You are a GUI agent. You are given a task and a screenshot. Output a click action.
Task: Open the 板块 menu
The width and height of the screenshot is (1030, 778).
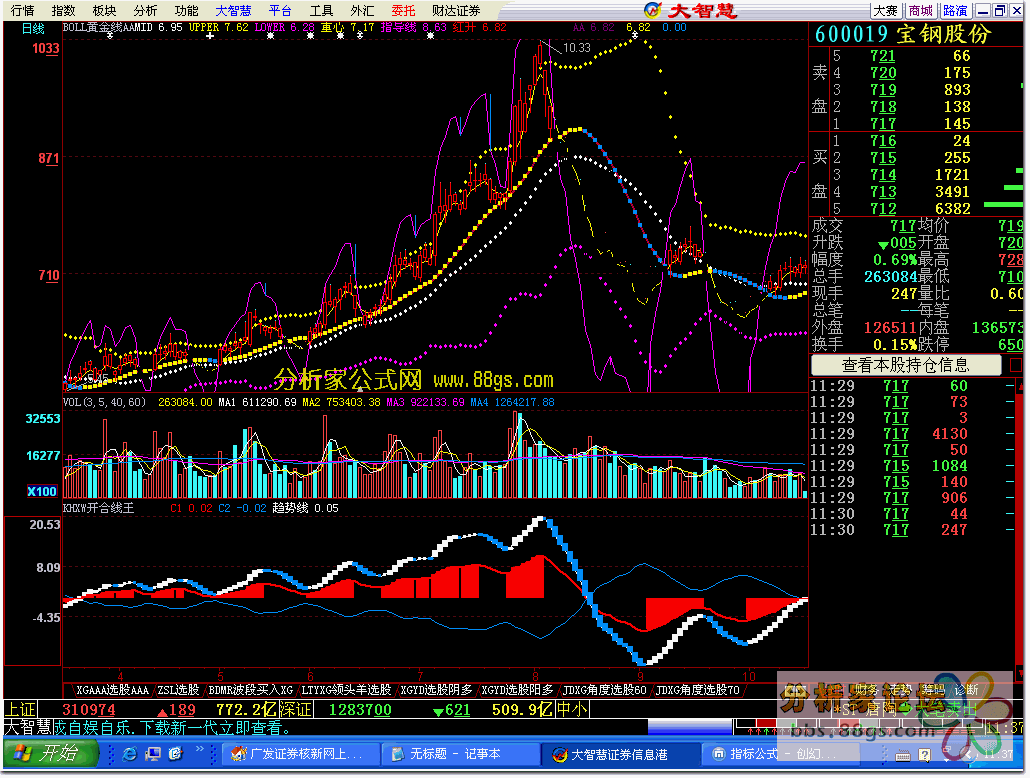[104, 11]
